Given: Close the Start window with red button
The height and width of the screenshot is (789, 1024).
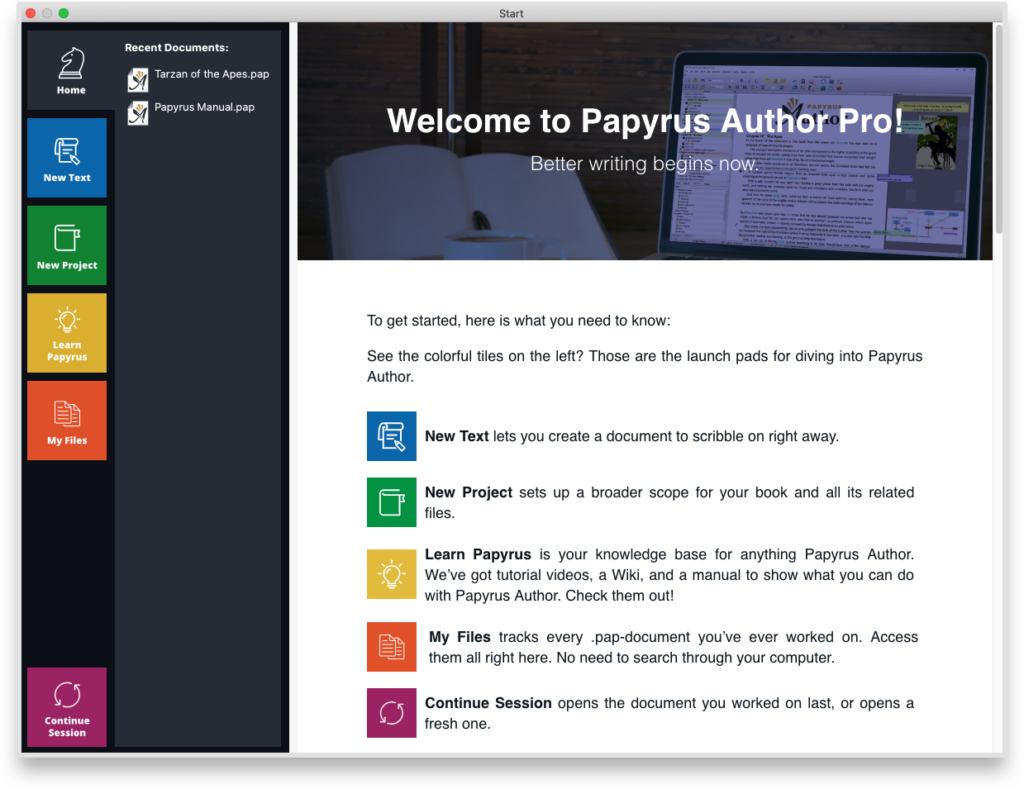Looking at the screenshot, I should point(30,13).
